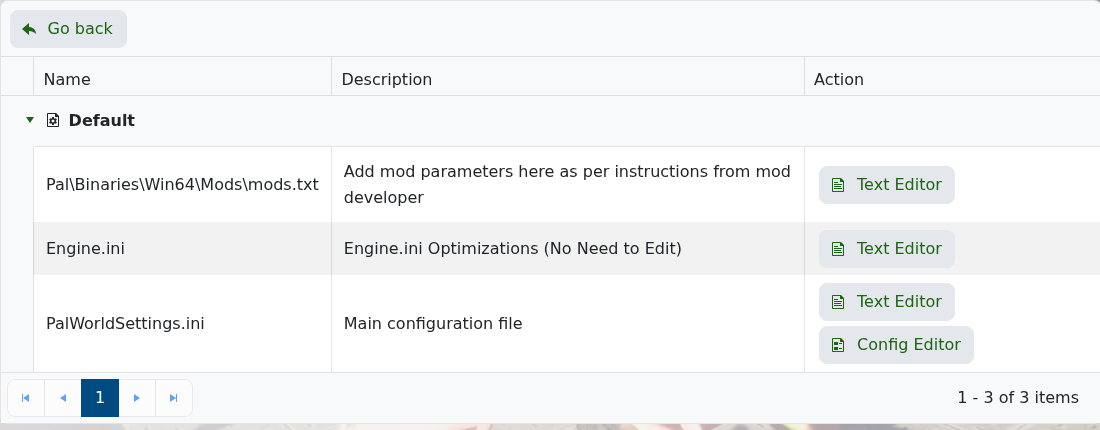Screen dimensions: 1100x430
Task: Open Config Editor for PalWorldSettings.ini
Action: coord(896,344)
